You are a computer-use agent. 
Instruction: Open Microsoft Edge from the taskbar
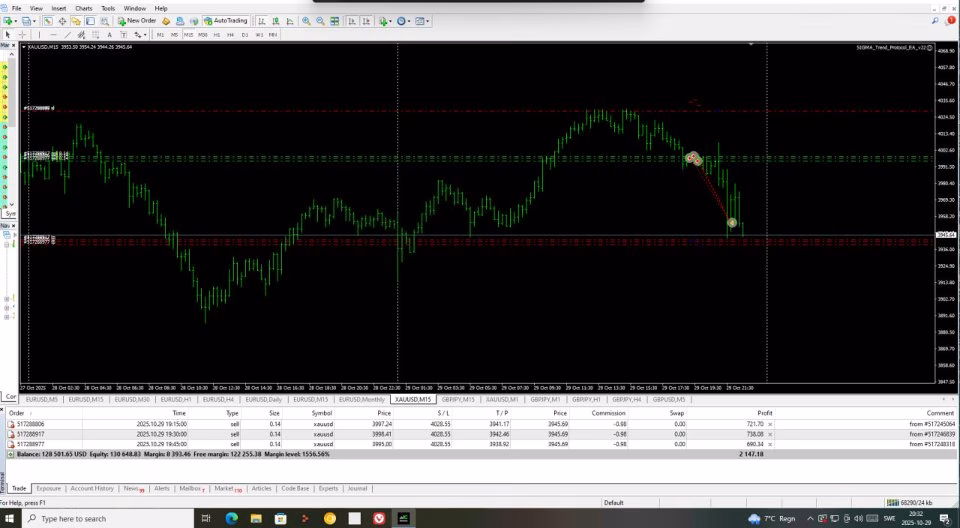[x=231, y=519]
